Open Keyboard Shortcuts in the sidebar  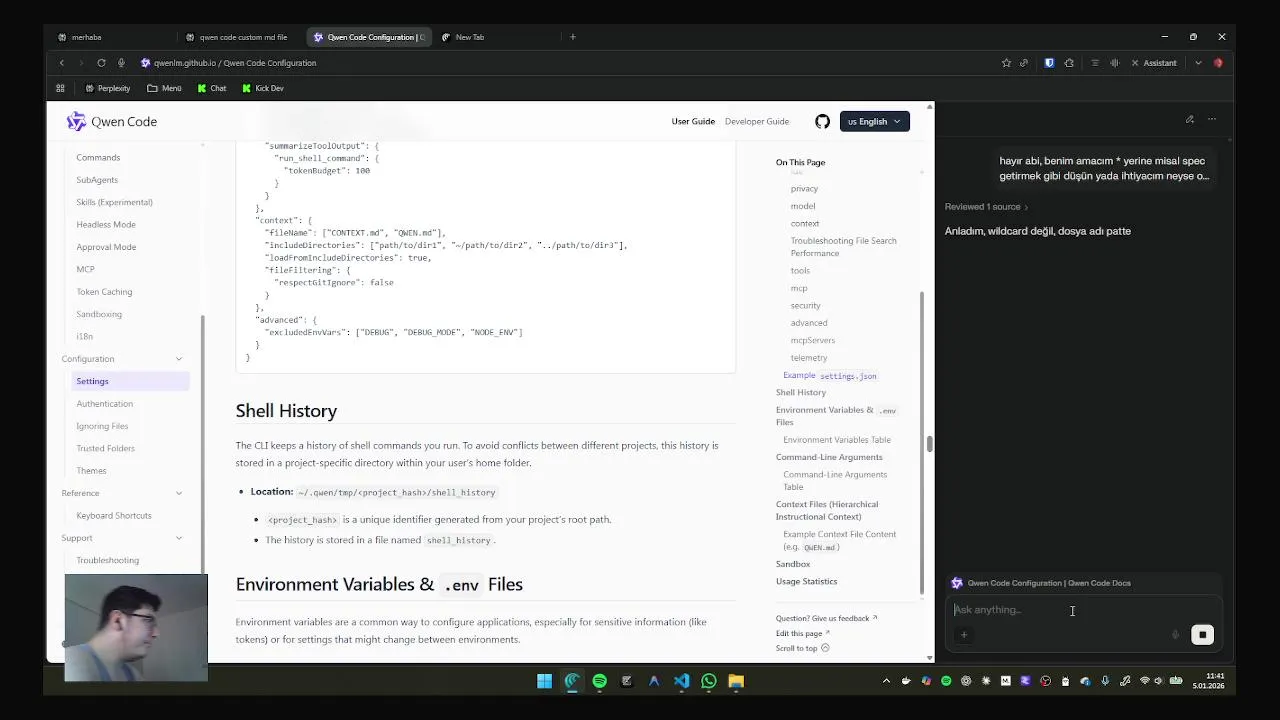coord(114,516)
